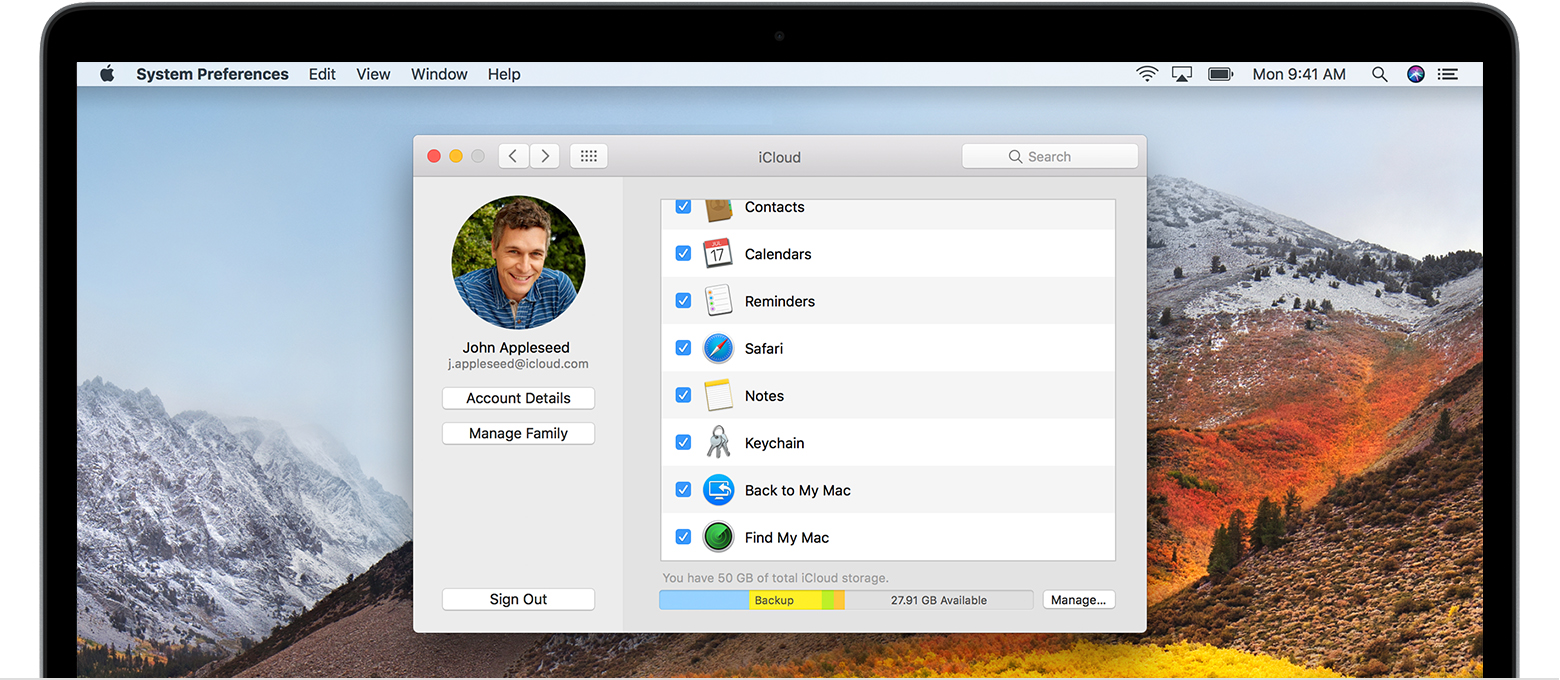Click the Search field
This screenshot has height=680, width=1560.
pos(1050,156)
